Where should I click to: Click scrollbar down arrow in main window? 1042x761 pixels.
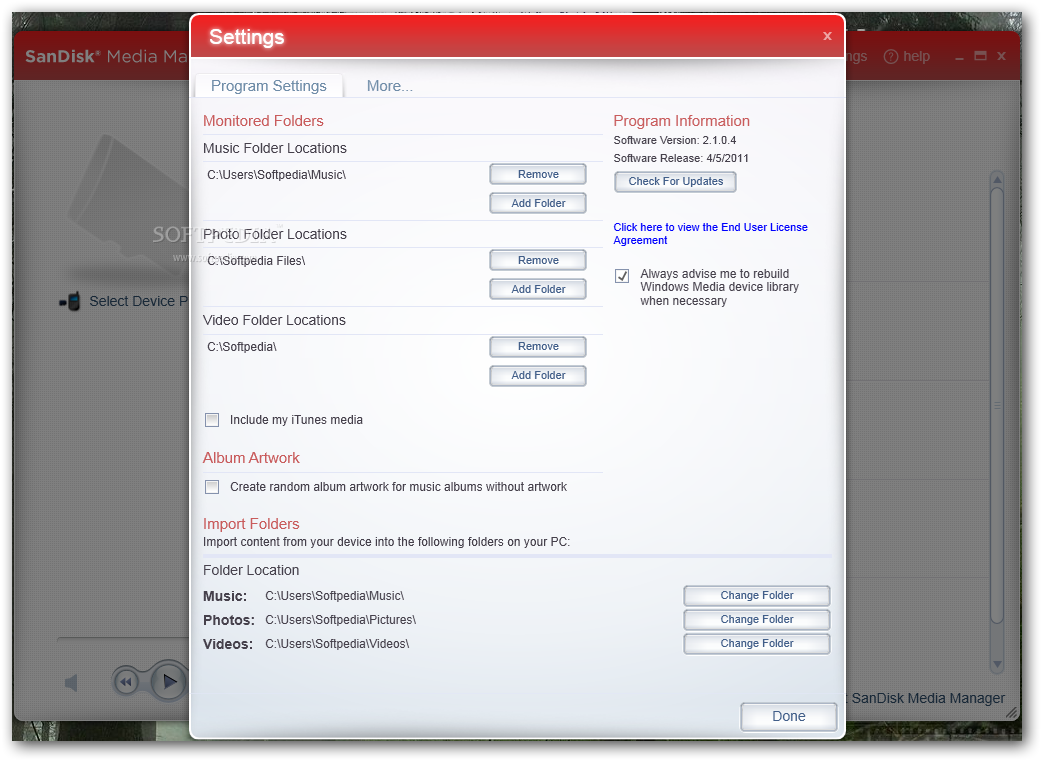(997, 663)
